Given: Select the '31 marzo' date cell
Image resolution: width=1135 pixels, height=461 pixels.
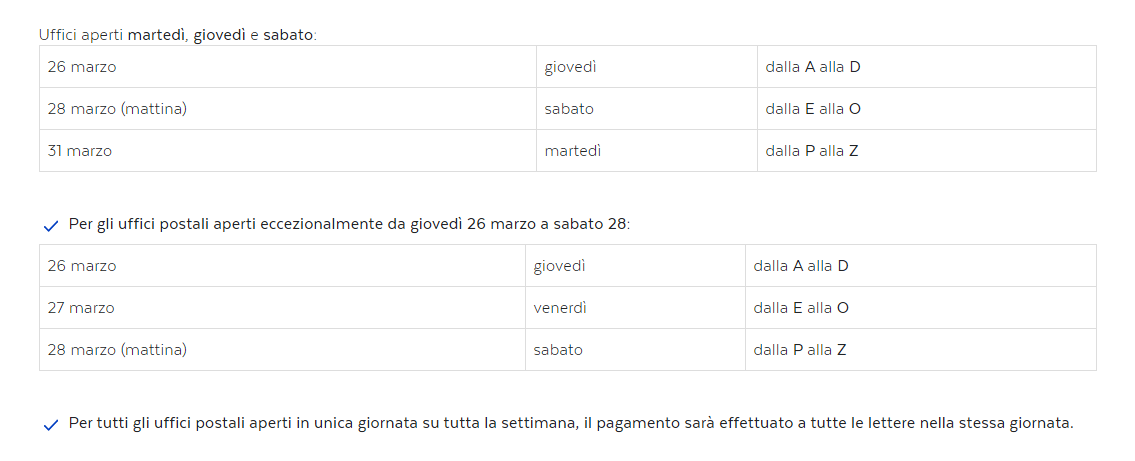Looking at the screenshot, I should tap(288, 151).
